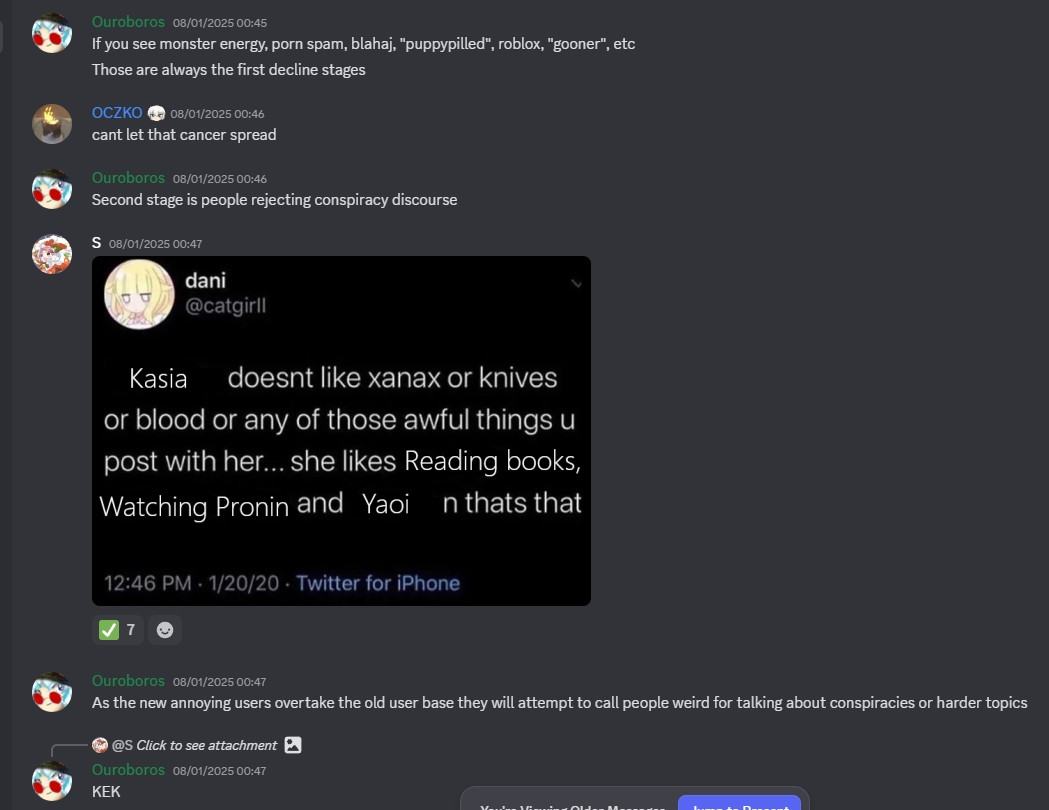Click the attachment image icon in reply
Image resolution: width=1049 pixels, height=810 pixels.
click(292, 745)
